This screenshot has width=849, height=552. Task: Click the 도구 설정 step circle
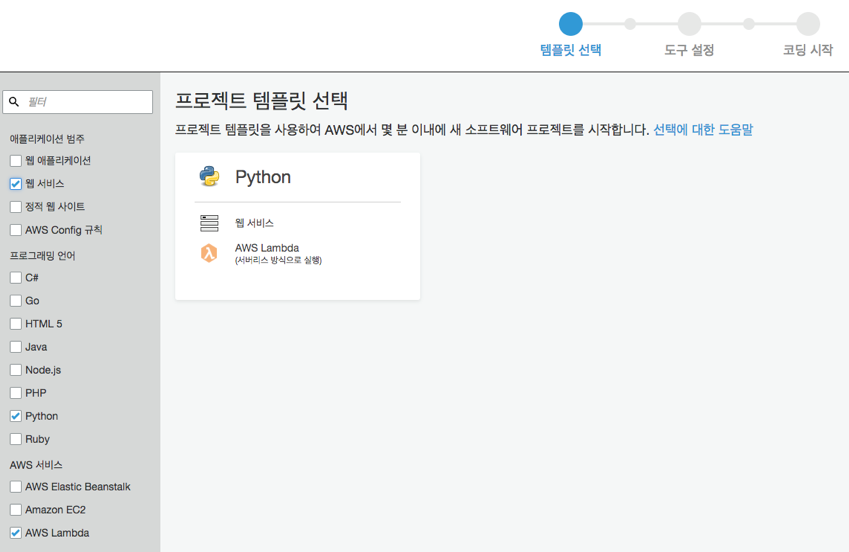[689, 24]
